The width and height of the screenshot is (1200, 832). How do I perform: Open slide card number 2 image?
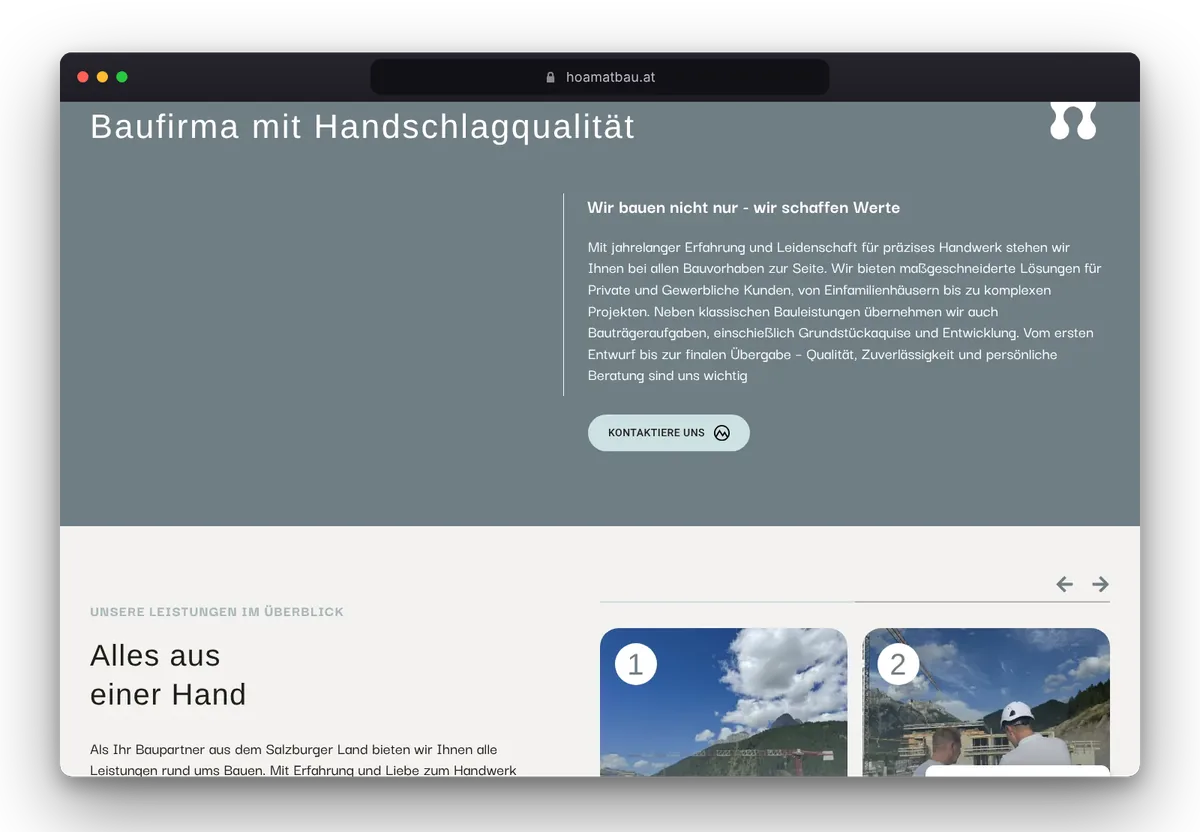pos(986,702)
